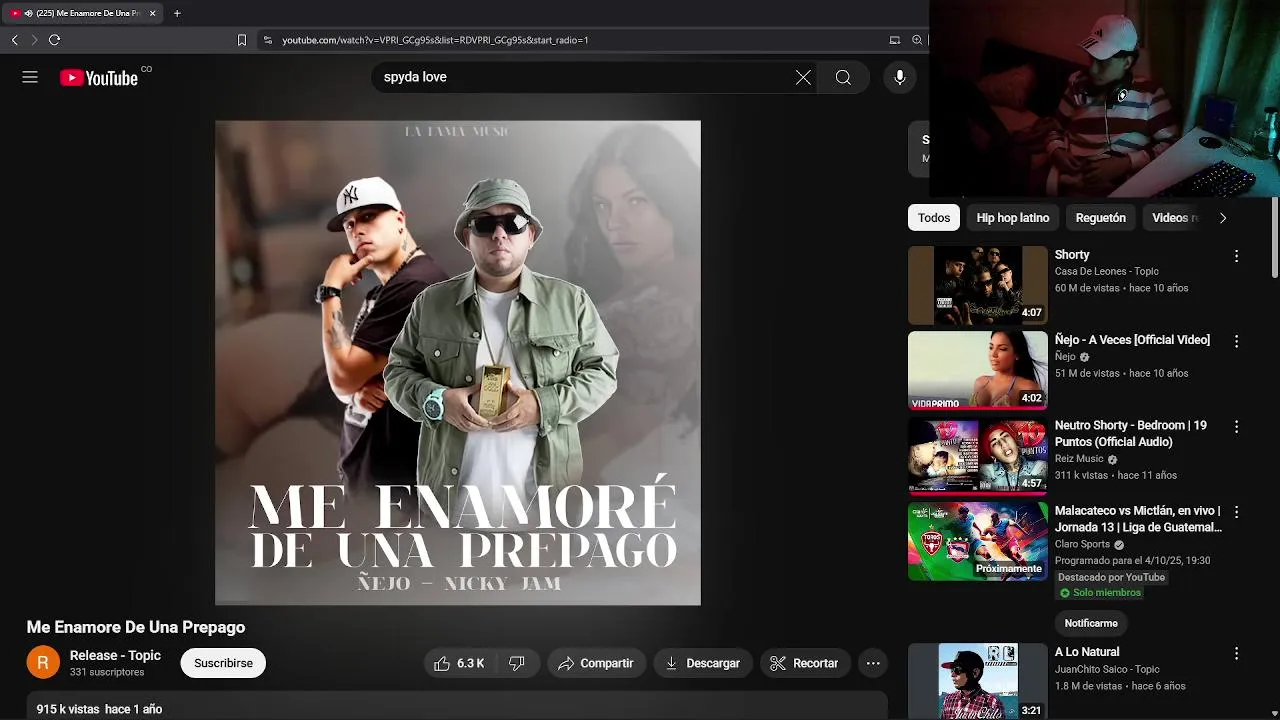Download the video with Descargar

pos(703,663)
